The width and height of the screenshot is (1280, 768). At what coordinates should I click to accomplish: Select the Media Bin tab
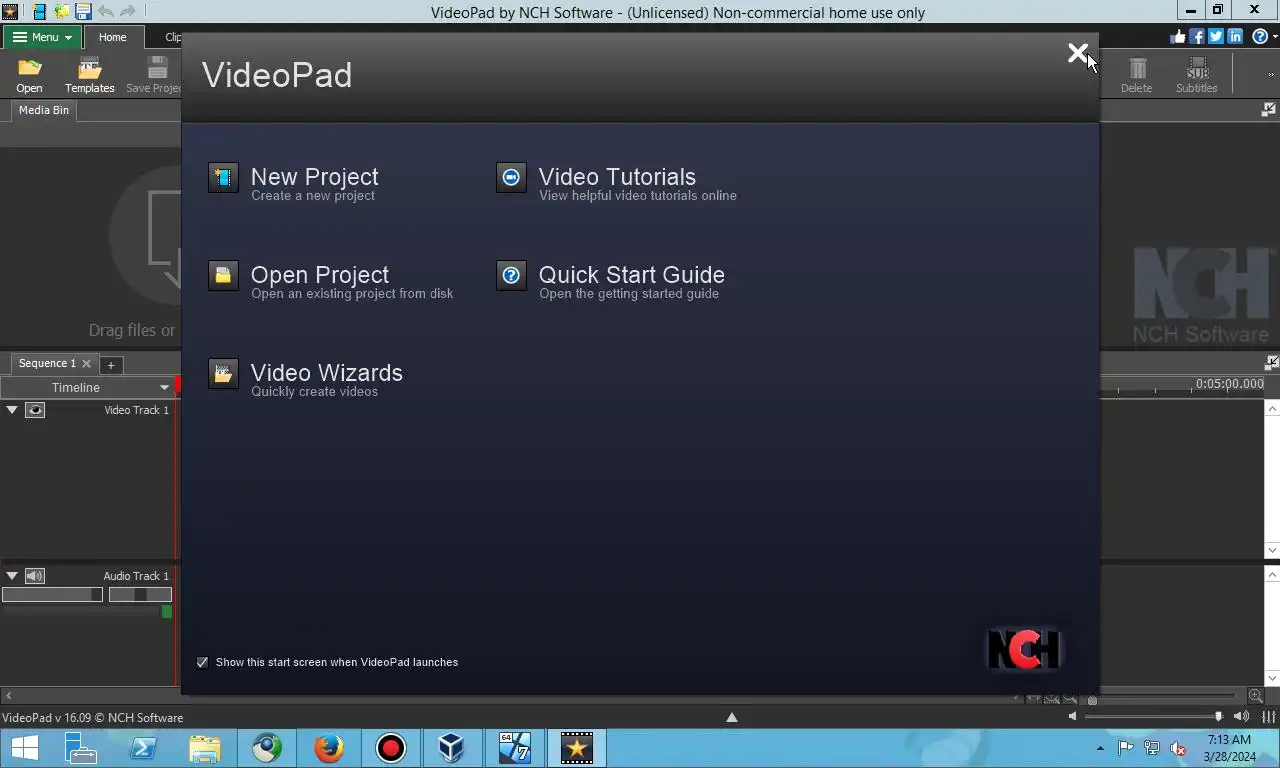(x=44, y=110)
